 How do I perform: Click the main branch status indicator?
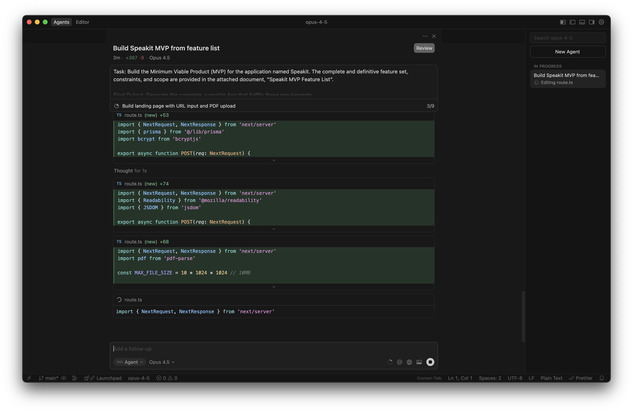(x=48, y=378)
